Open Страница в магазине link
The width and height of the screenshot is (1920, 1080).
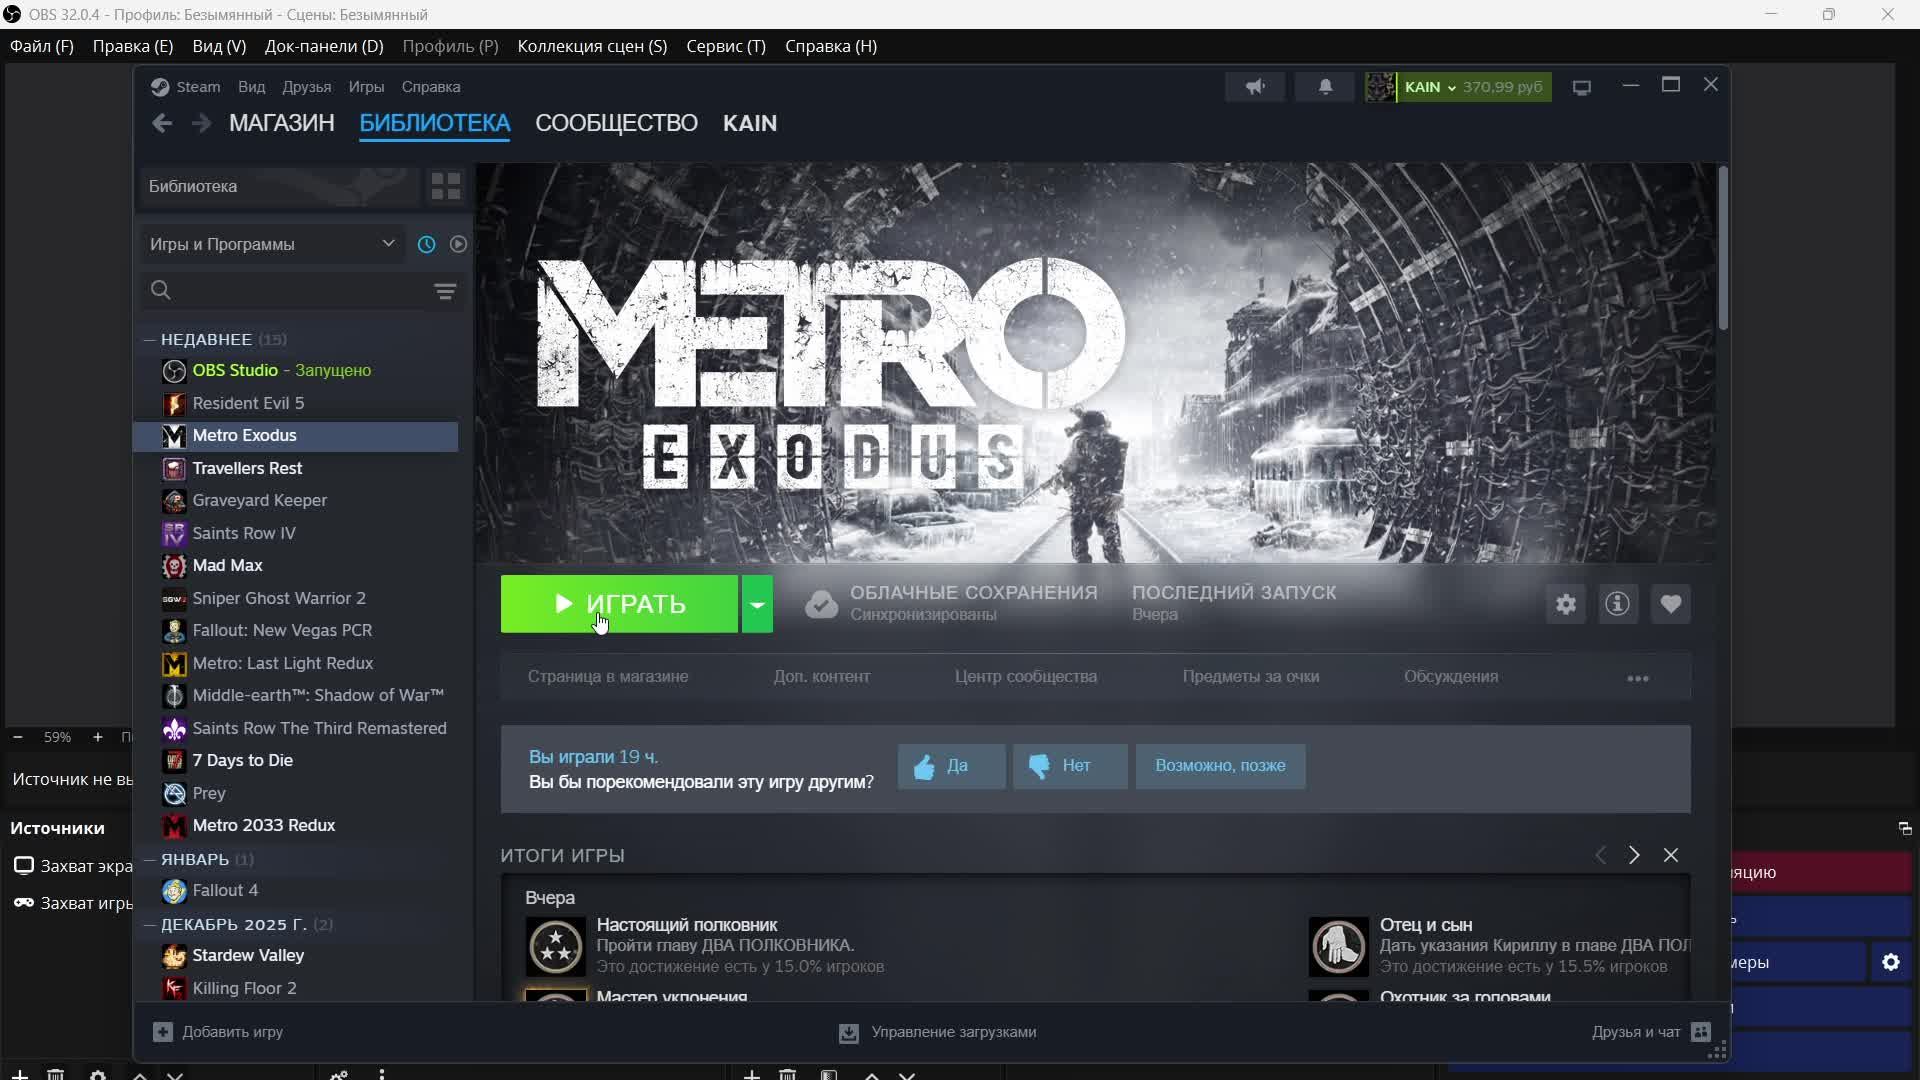(607, 677)
